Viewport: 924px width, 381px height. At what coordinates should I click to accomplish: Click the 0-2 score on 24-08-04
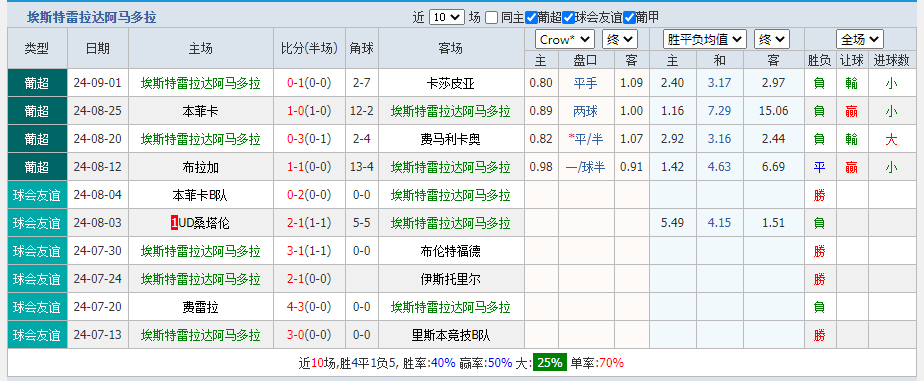295,195
